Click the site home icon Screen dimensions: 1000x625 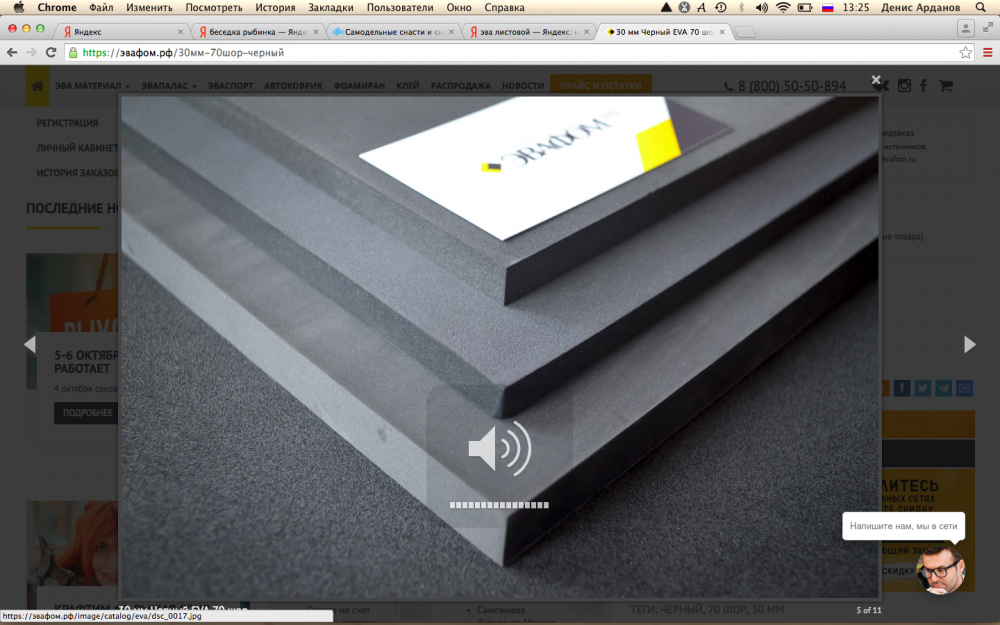pos(38,86)
